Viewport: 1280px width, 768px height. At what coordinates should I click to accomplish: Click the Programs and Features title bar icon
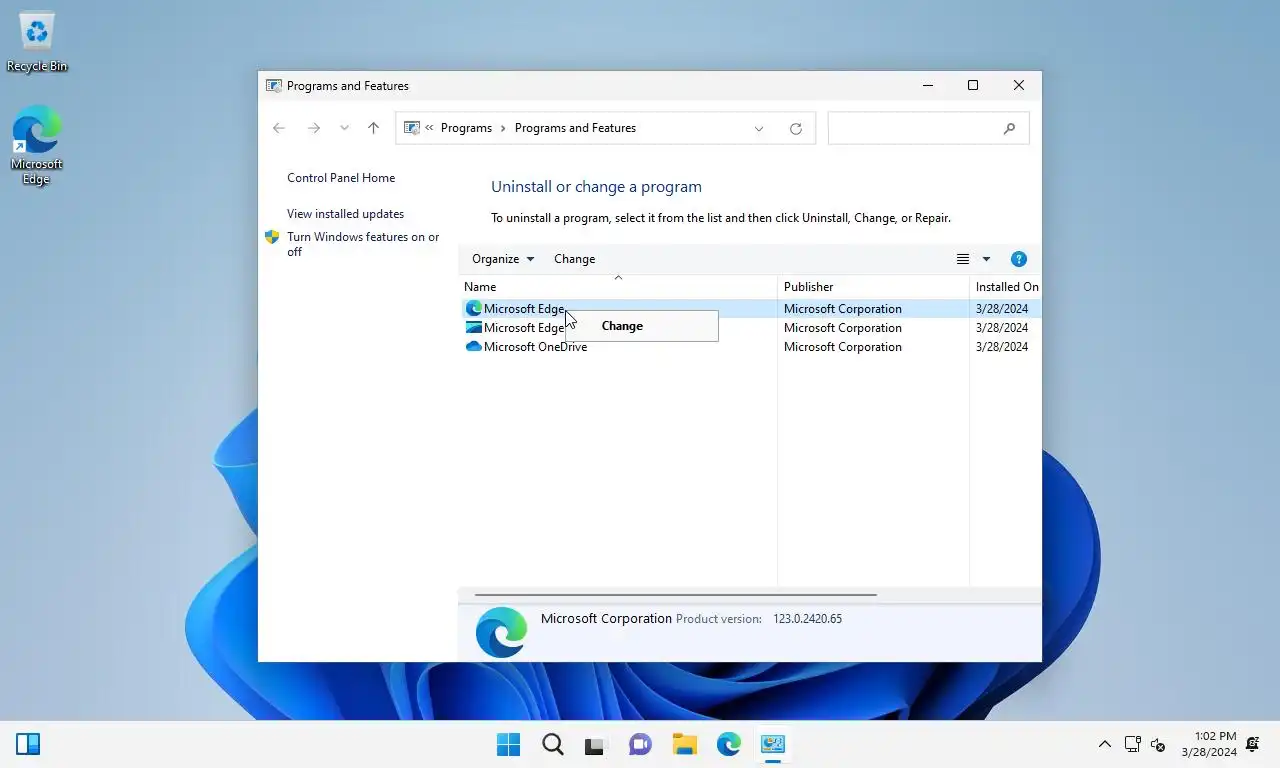(x=274, y=86)
